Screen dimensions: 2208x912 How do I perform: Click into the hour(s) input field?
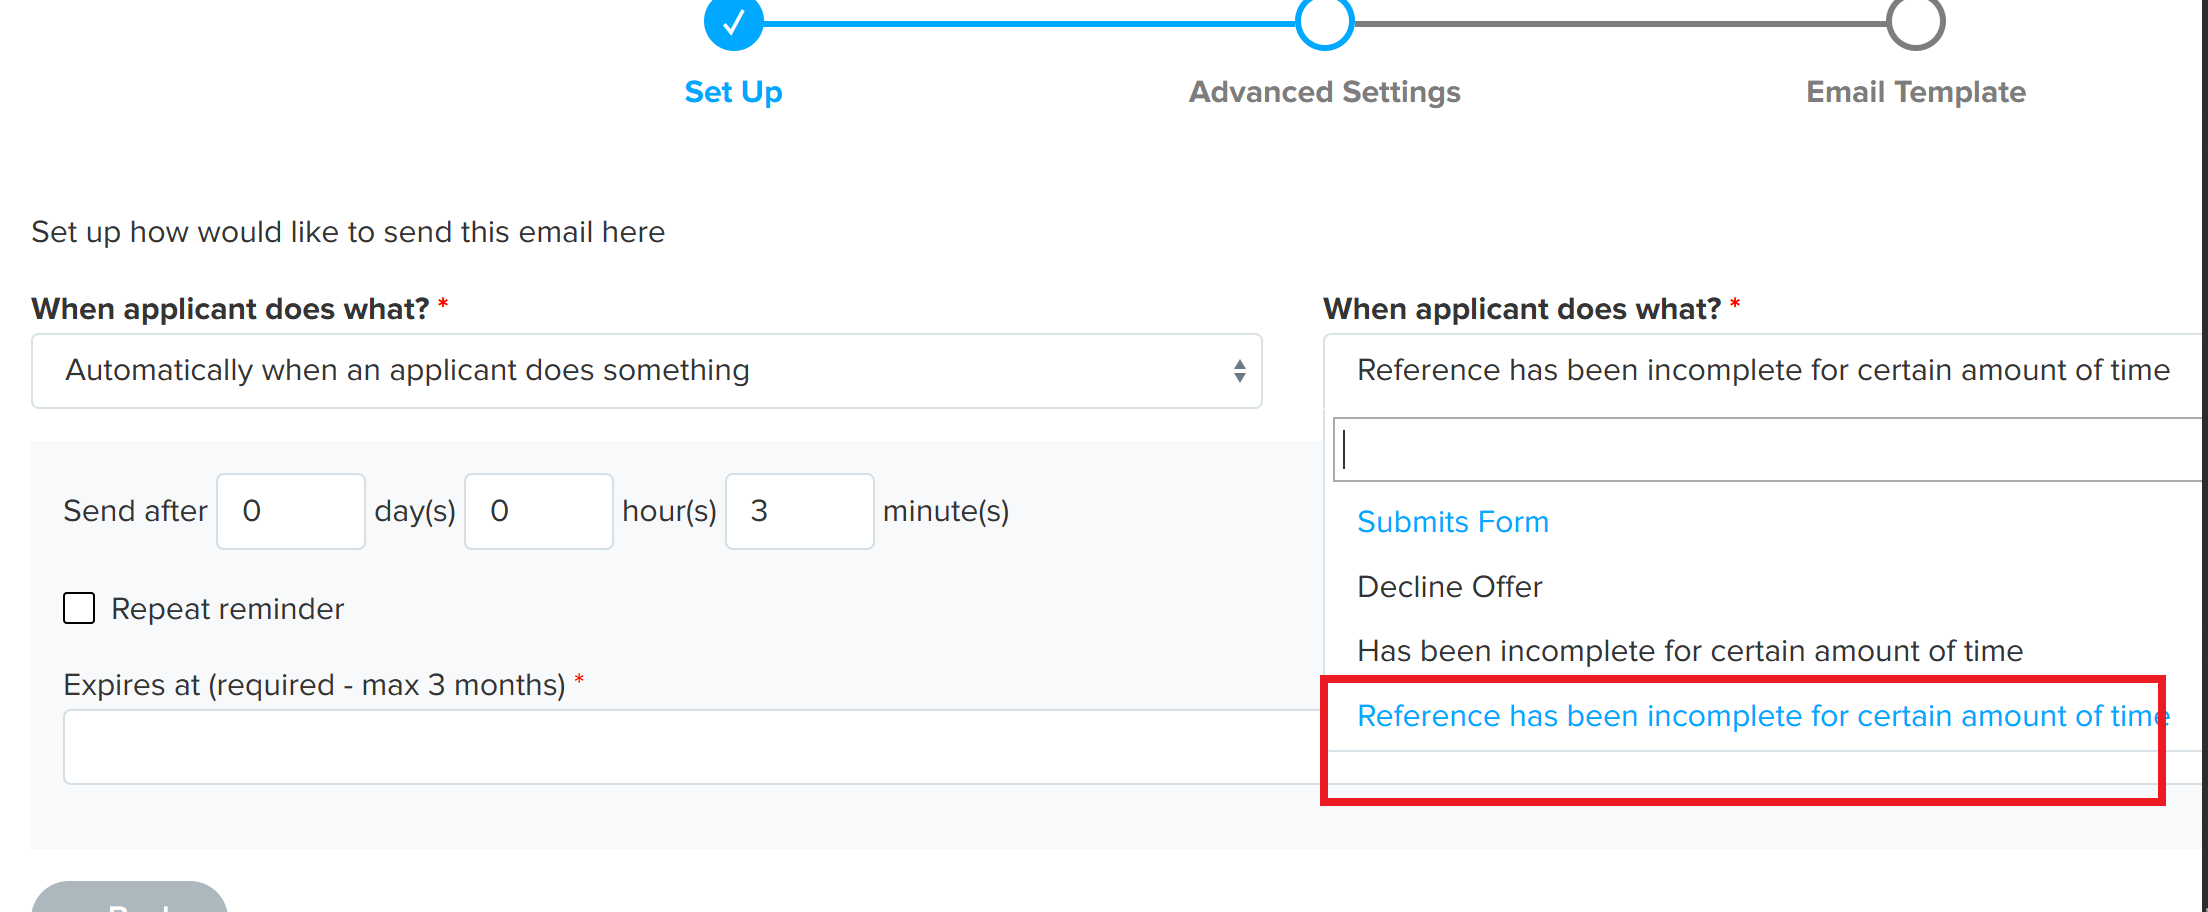pyautogui.click(x=539, y=511)
